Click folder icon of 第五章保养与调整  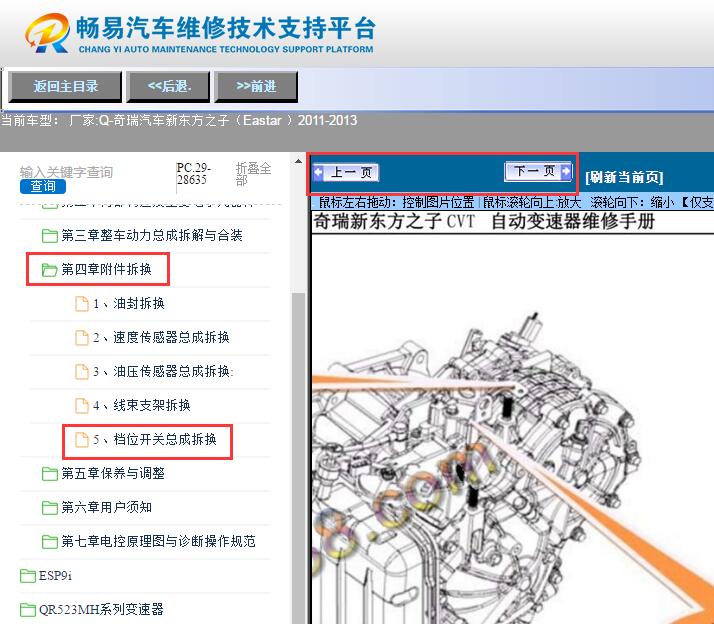coord(49,474)
